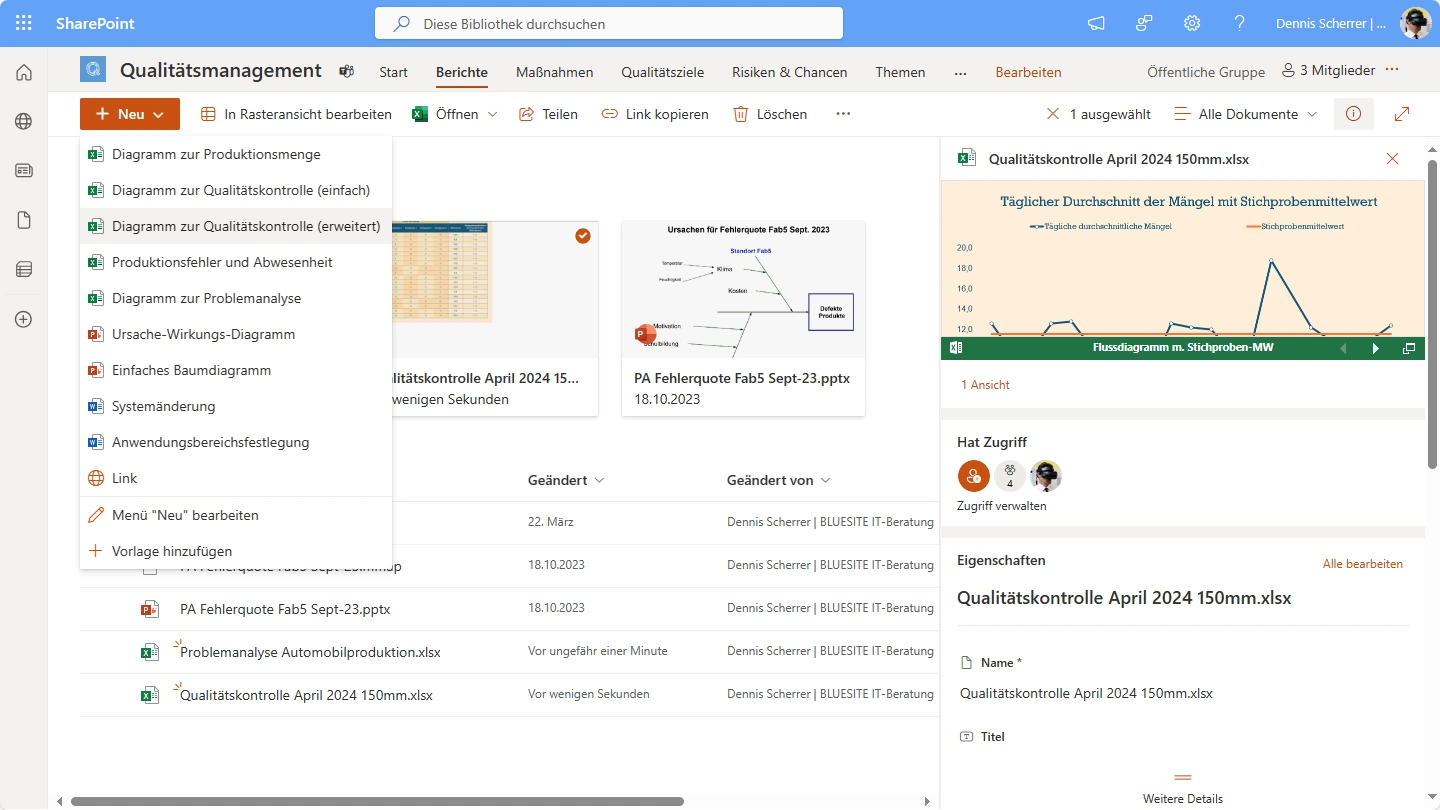Clear the selection X next to 1 ausgewählt

click(x=1052, y=114)
